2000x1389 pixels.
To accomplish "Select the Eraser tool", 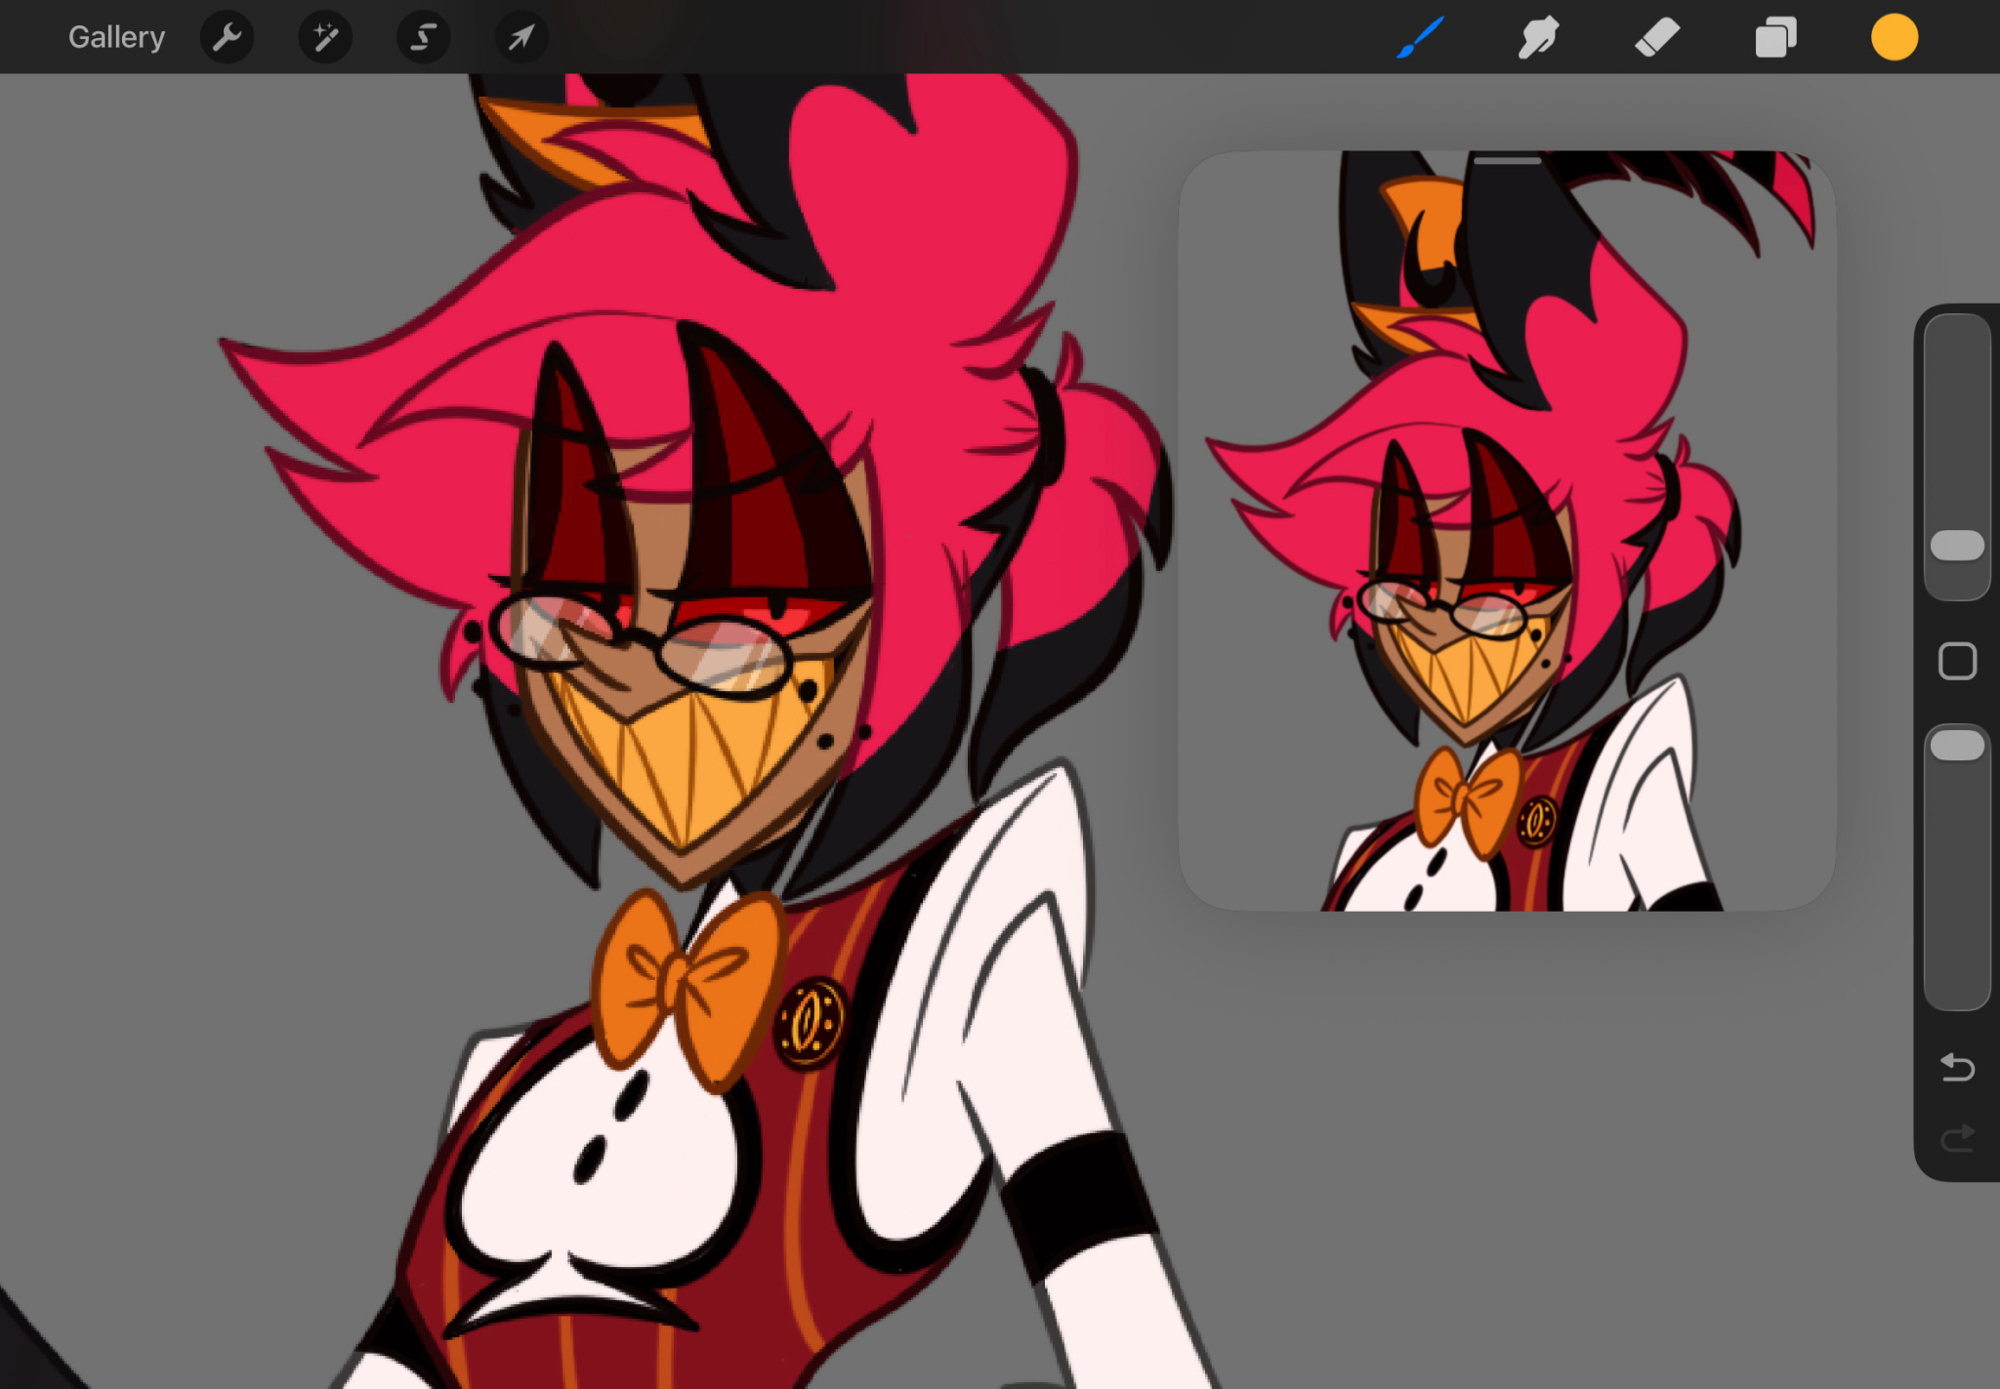I will [1657, 38].
